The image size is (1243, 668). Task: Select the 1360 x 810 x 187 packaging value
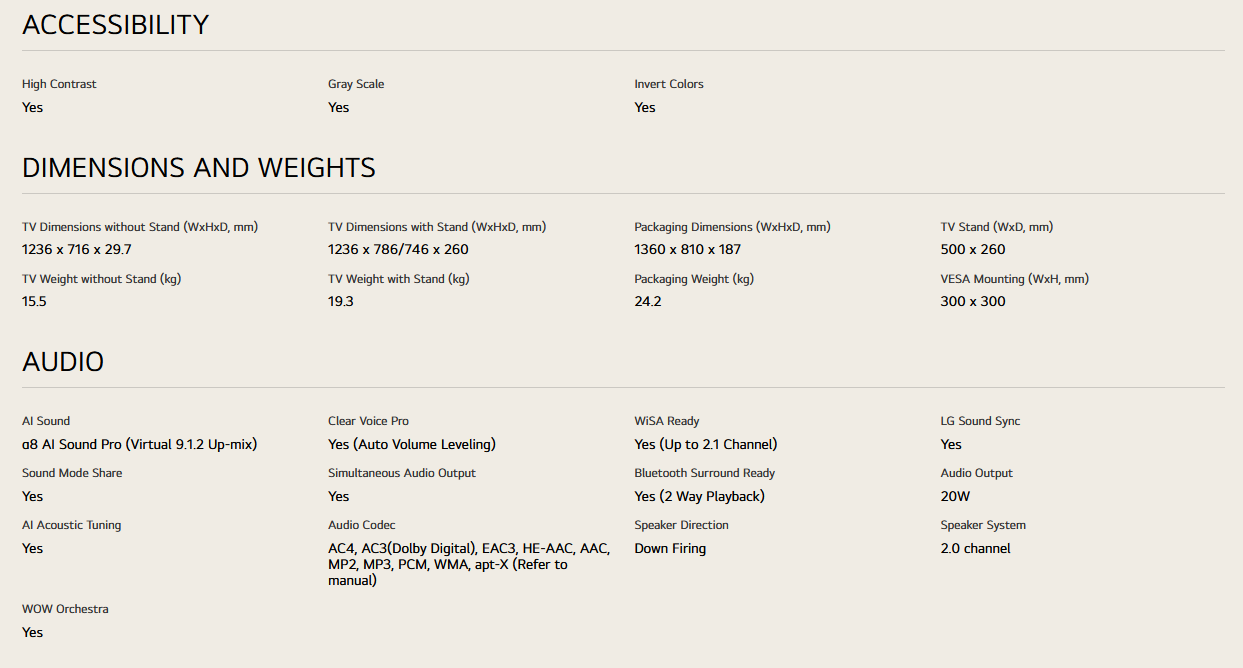pos(687,249)
